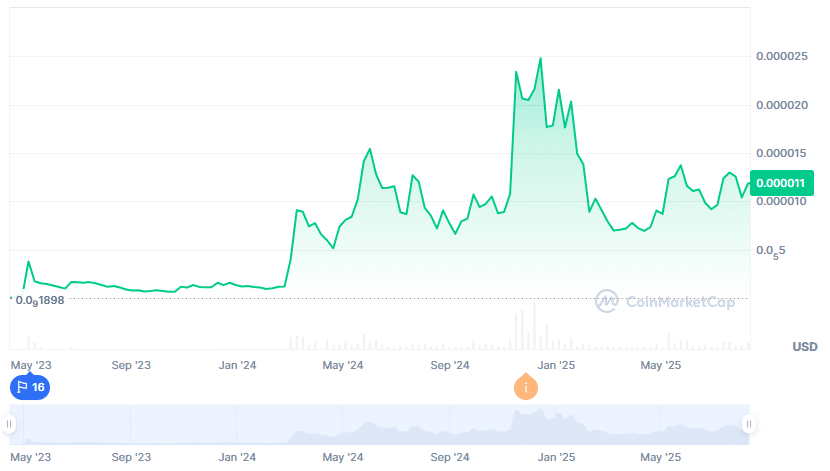Image resolution: width=830 pixels, height=471 pixels.
Task: Select the left range handle of the navigator
Action: click(x=10, y=425)
